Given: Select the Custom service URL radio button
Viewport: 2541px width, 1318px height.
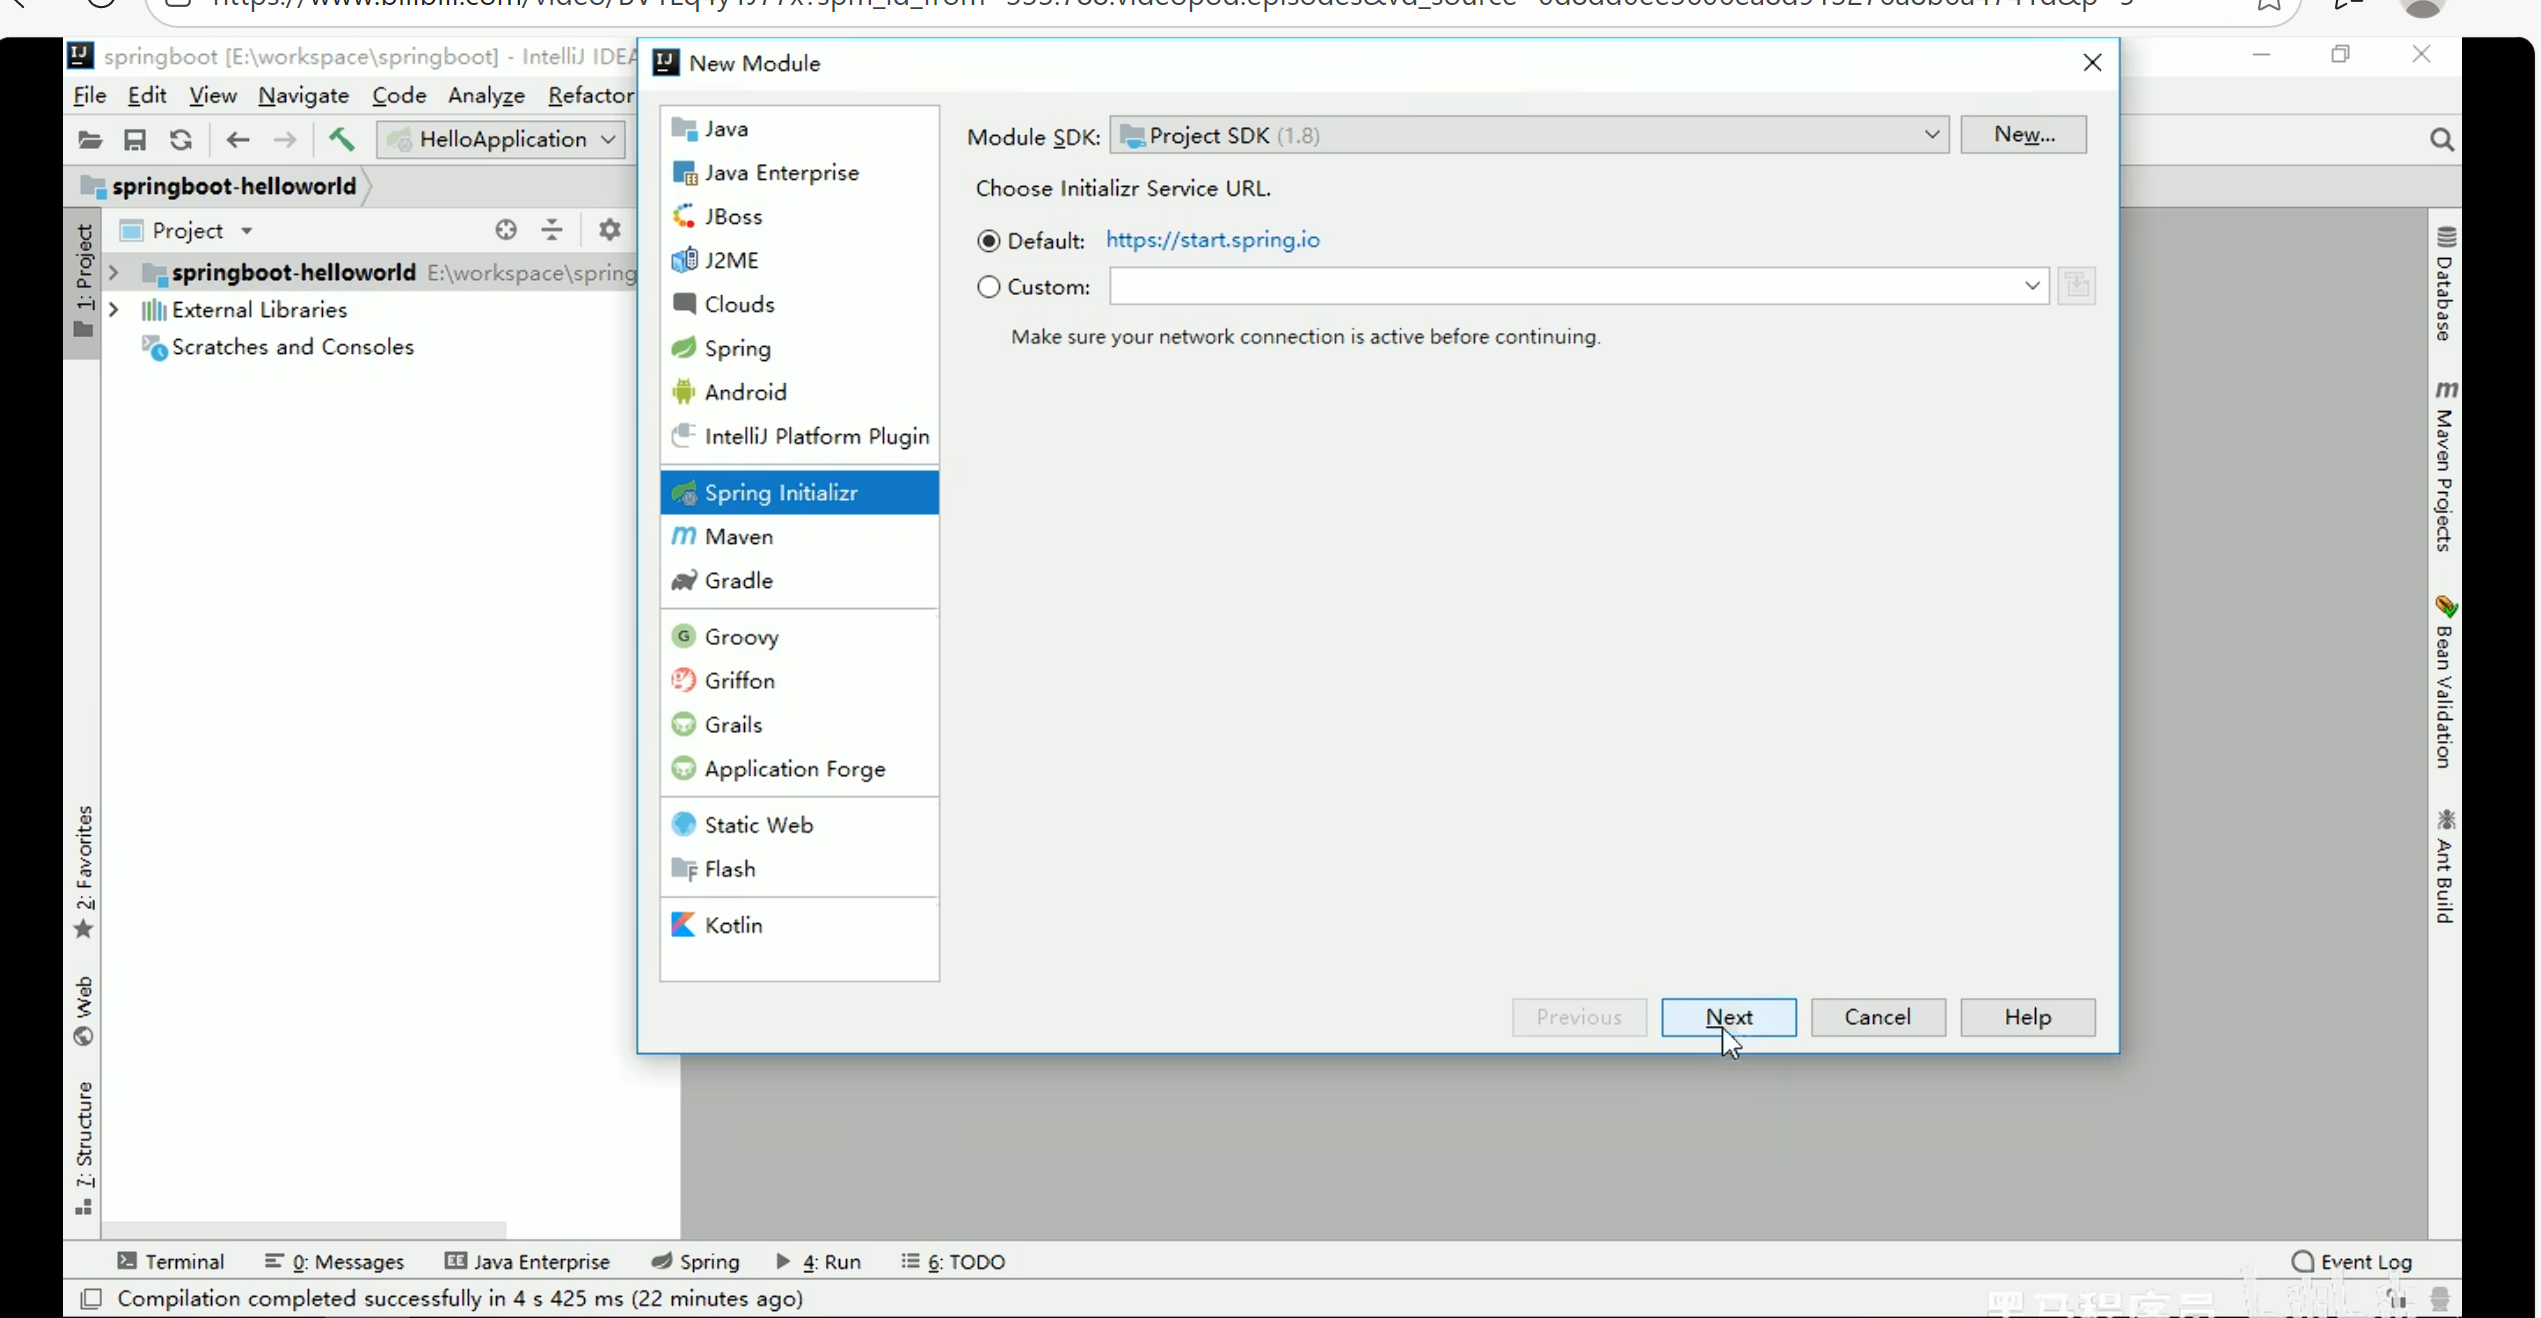Looking at the screenshot, I should [989, 287].
